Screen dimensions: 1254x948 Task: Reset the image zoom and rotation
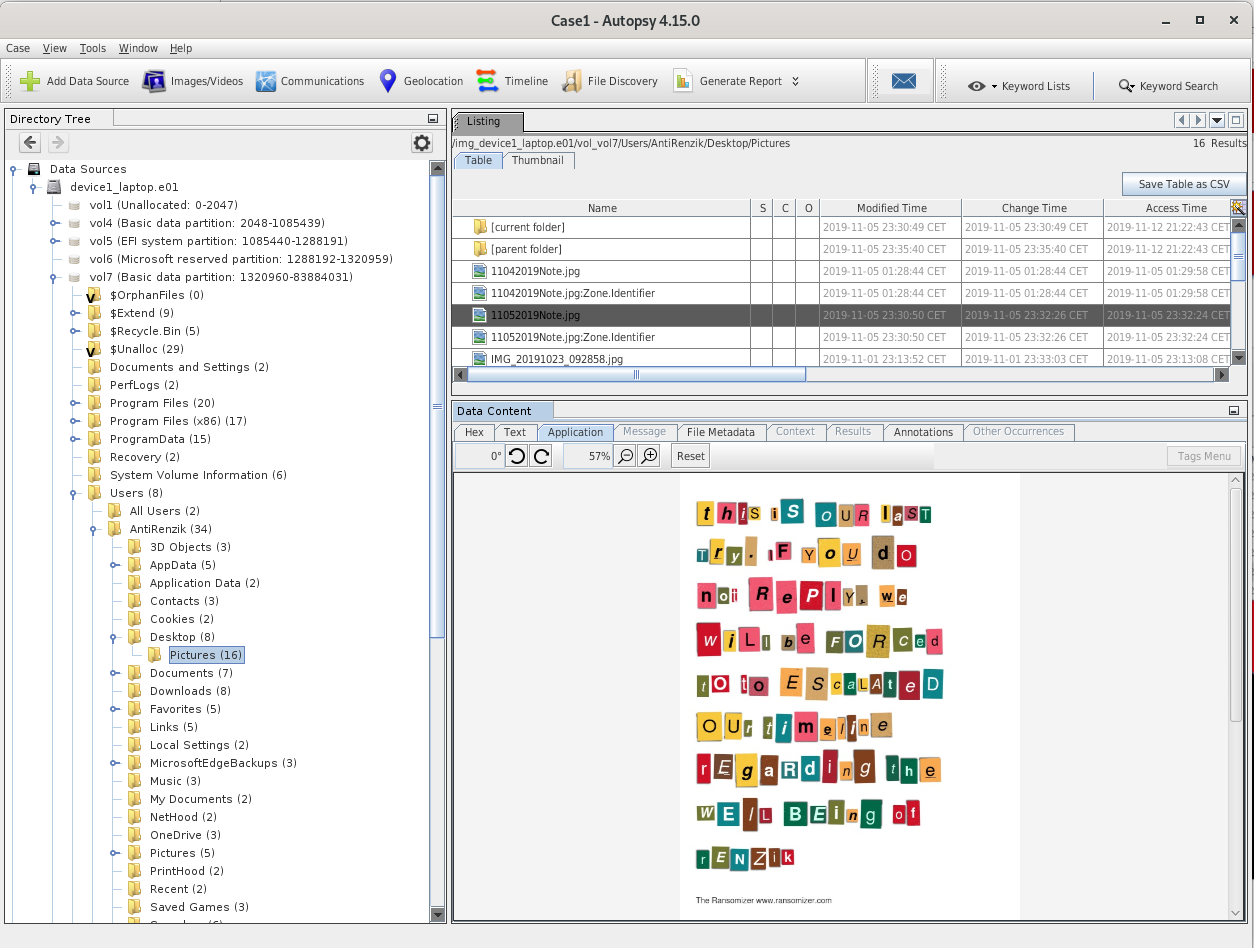pos(690,456)
